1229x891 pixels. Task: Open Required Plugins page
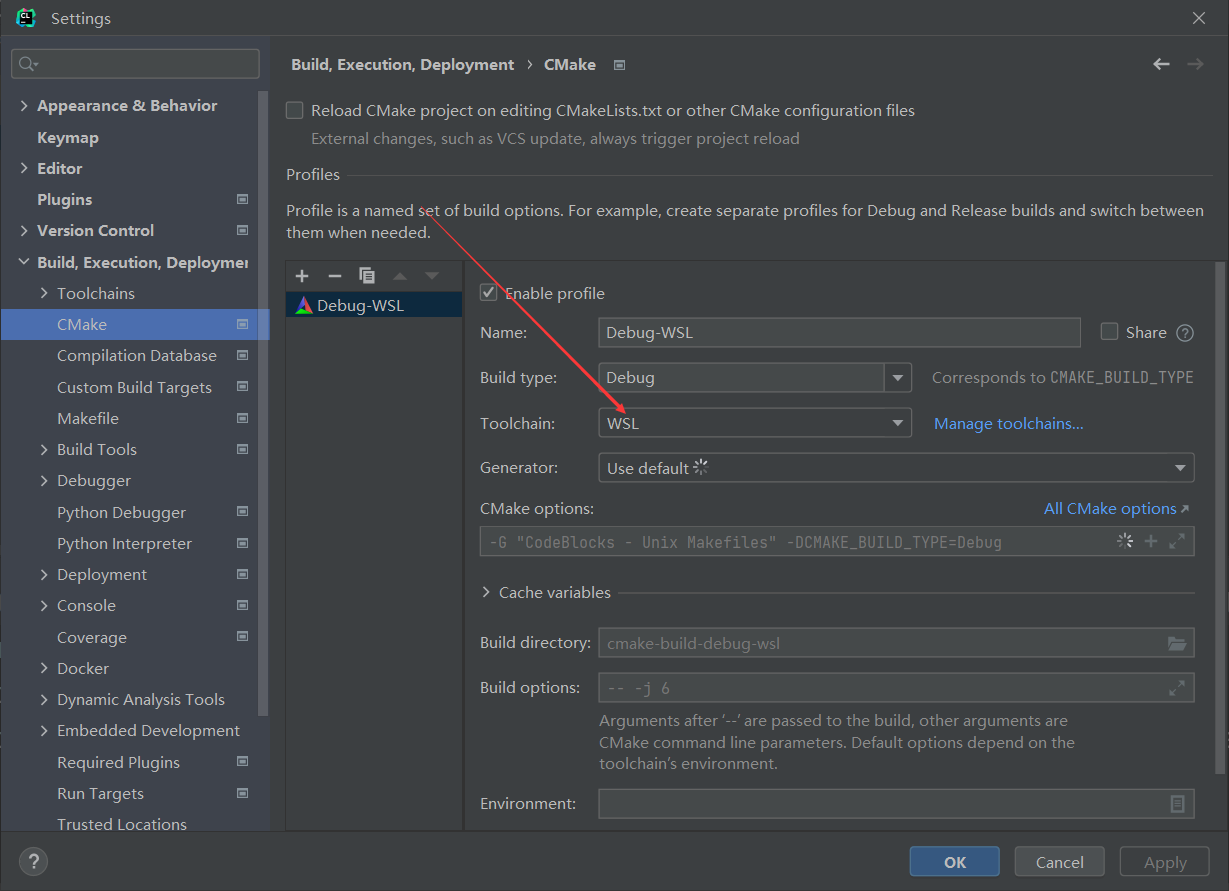pos(119,762)
